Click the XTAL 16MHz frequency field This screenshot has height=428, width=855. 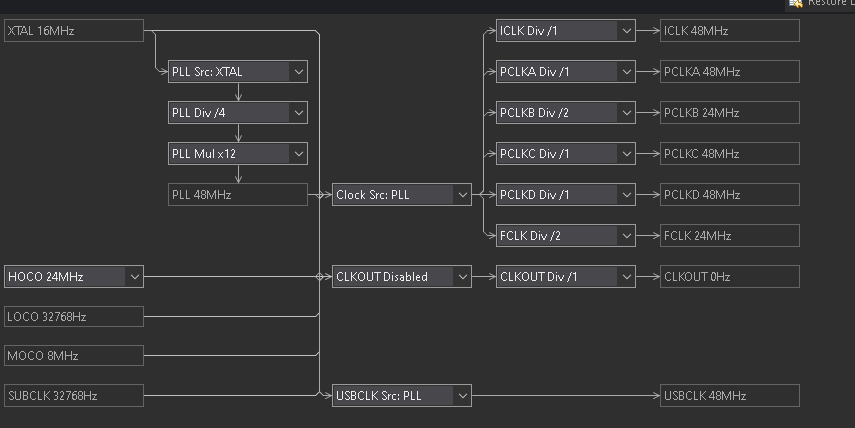tap(74, 31)
